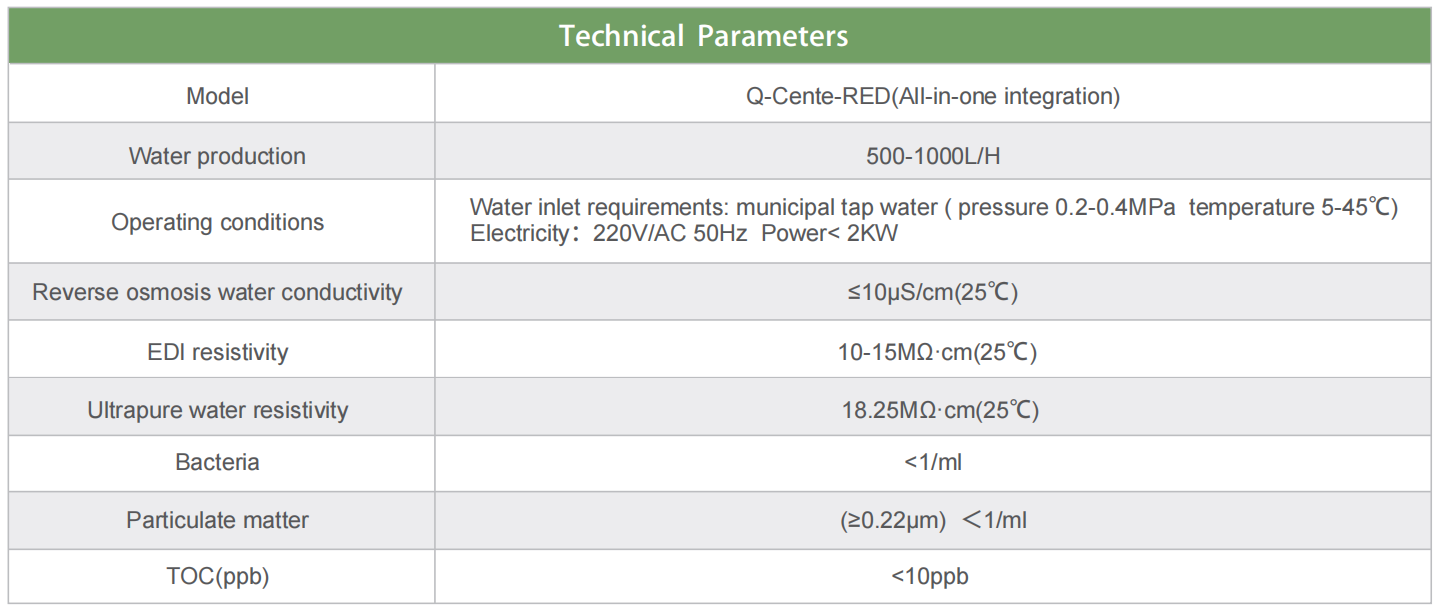The width and height of the screenshot is (1439, 610).
Task: Select Ultrapure water resistivity label
Action: point(218,410)
